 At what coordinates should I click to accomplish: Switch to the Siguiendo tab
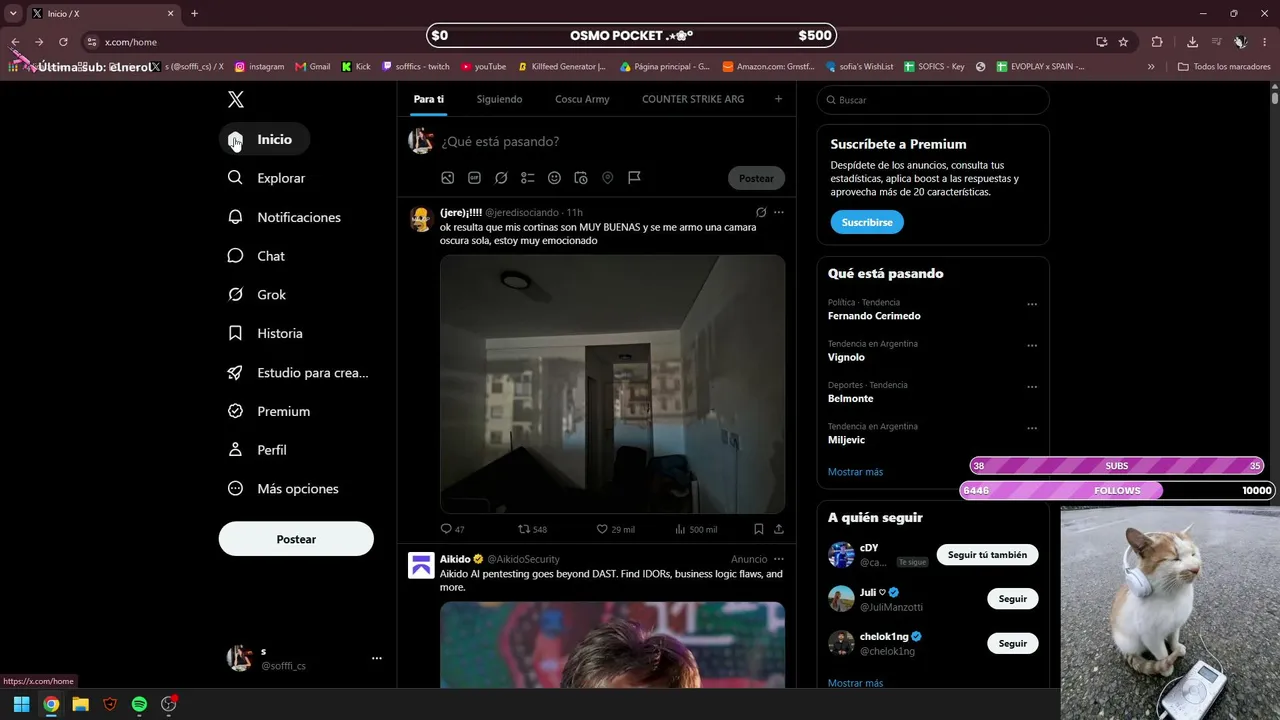(499, 99)
